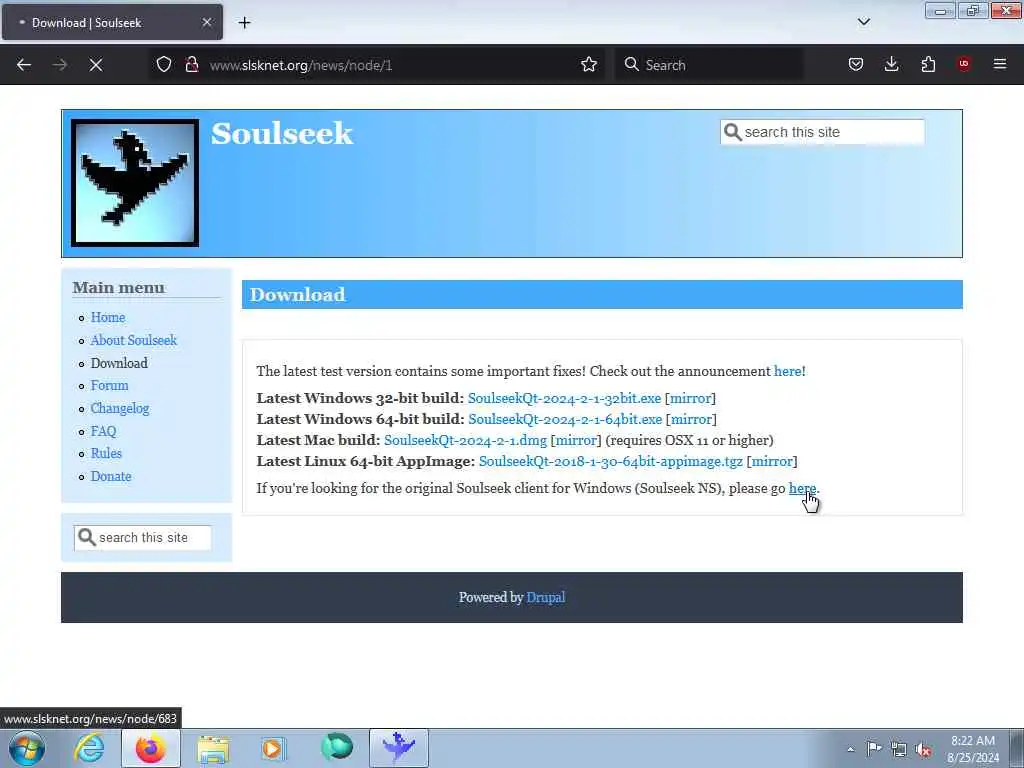Open the announcement here! link
This screenshot has height=768, width=1024.
pos(790,371)
